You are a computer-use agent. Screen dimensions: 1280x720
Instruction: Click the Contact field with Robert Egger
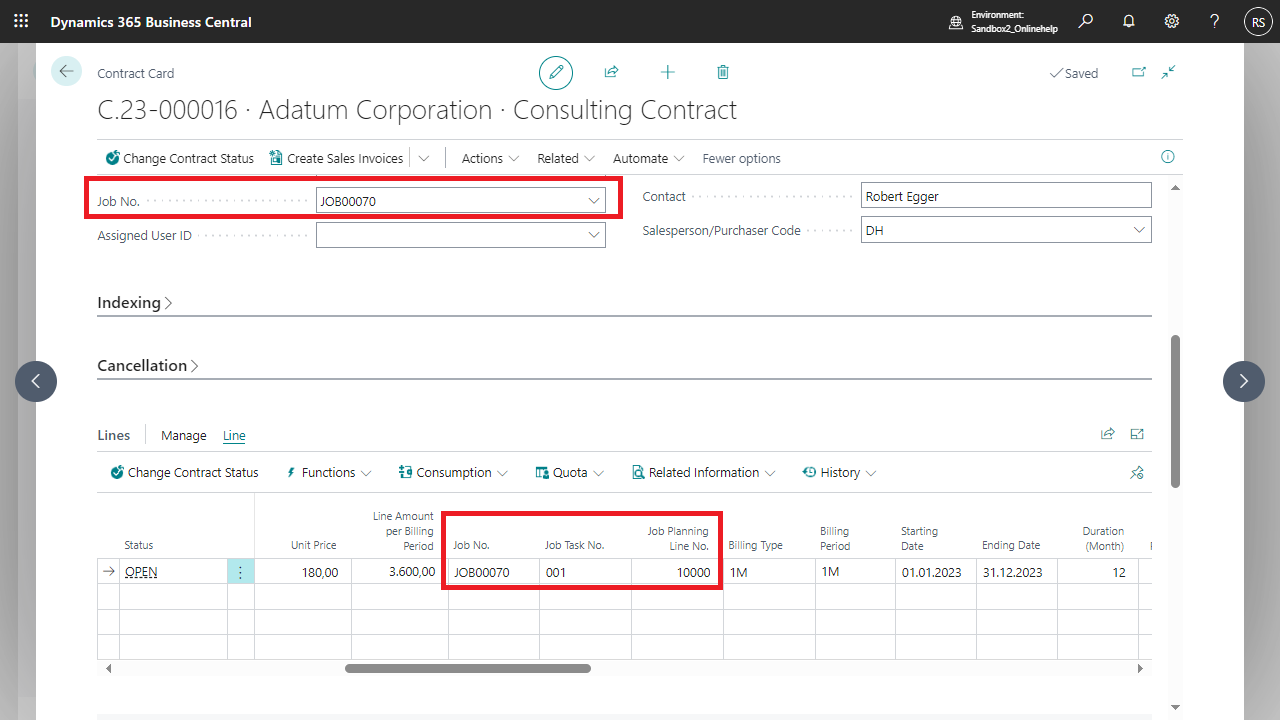(1006, 196)
